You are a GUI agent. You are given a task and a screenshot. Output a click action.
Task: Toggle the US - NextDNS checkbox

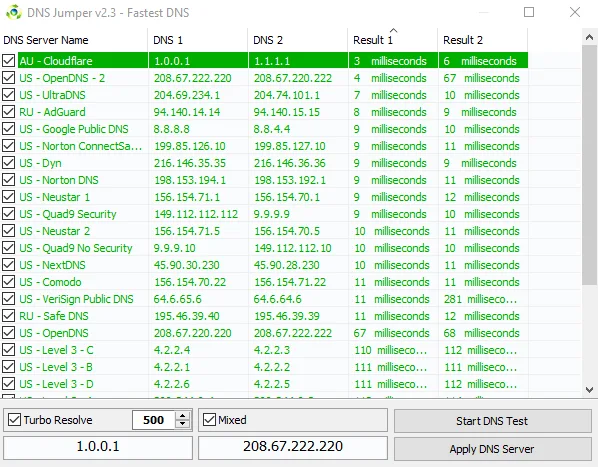[8, 265]
